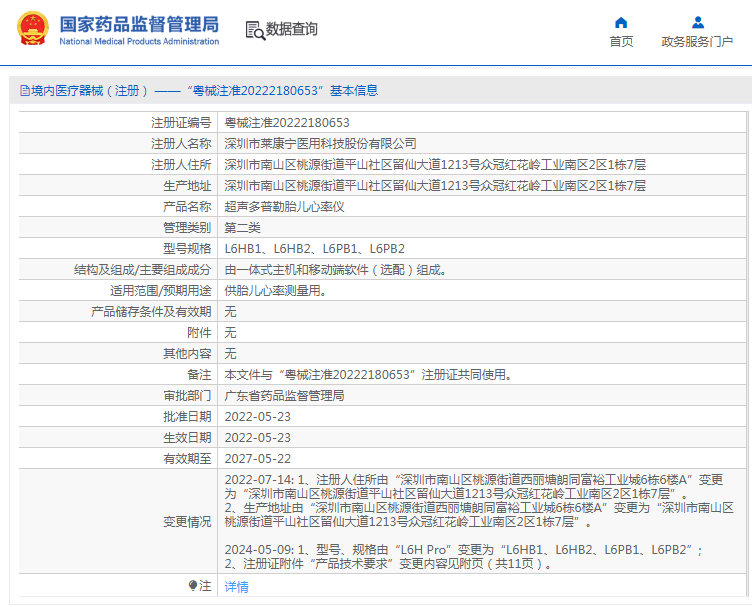Click 无 in 产品储存条件及有效期 row
Image resolution: width=752 pixels, height=607 pixels.
coord(230,312)
